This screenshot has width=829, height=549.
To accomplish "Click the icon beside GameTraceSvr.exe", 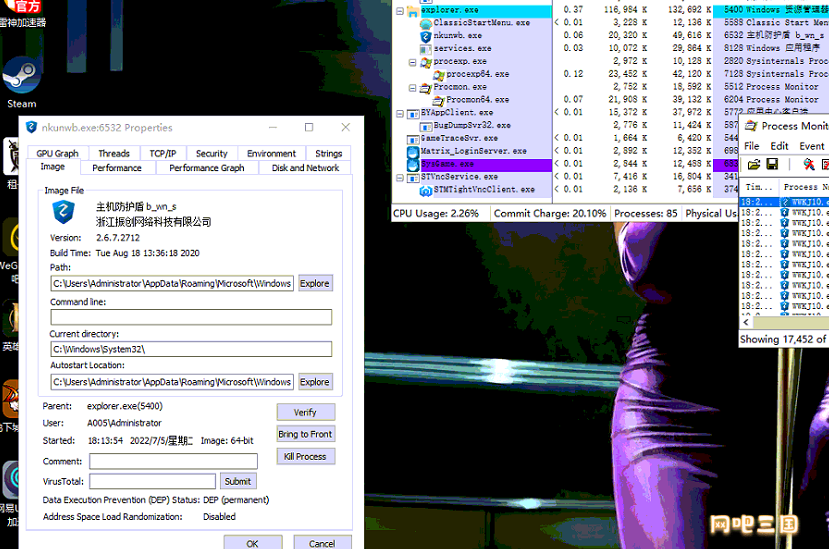I will (413, 139).
